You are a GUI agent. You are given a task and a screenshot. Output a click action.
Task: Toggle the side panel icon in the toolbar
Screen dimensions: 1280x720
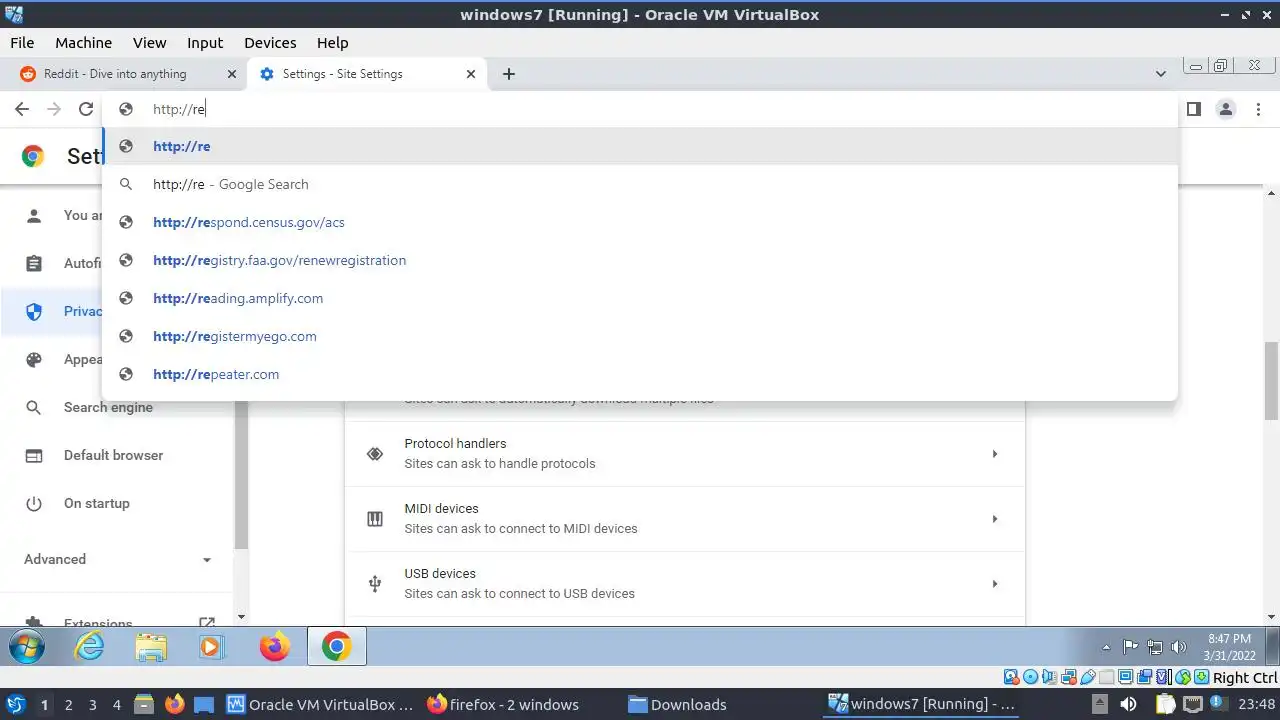pyautogui.click(x=1193, y=109)
